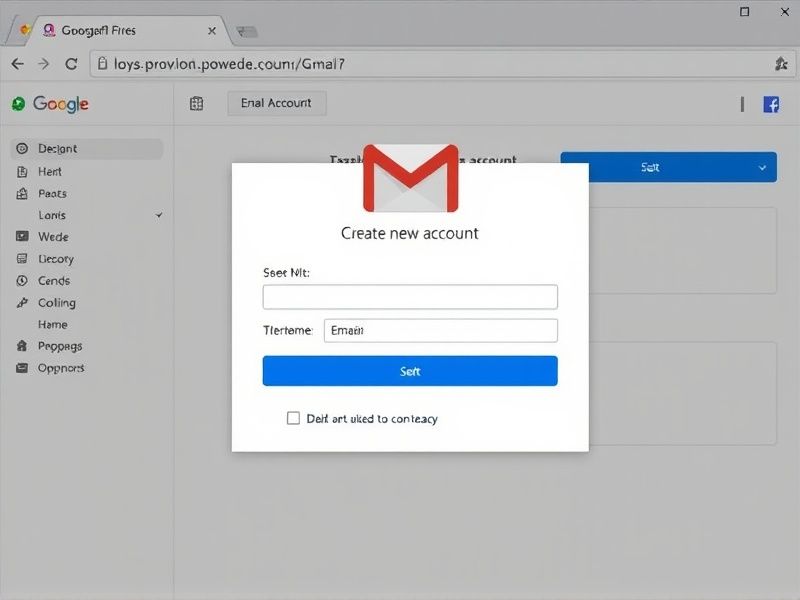Click the orange icon left of the tab
800x600 pixels.
tap(25, 30)
